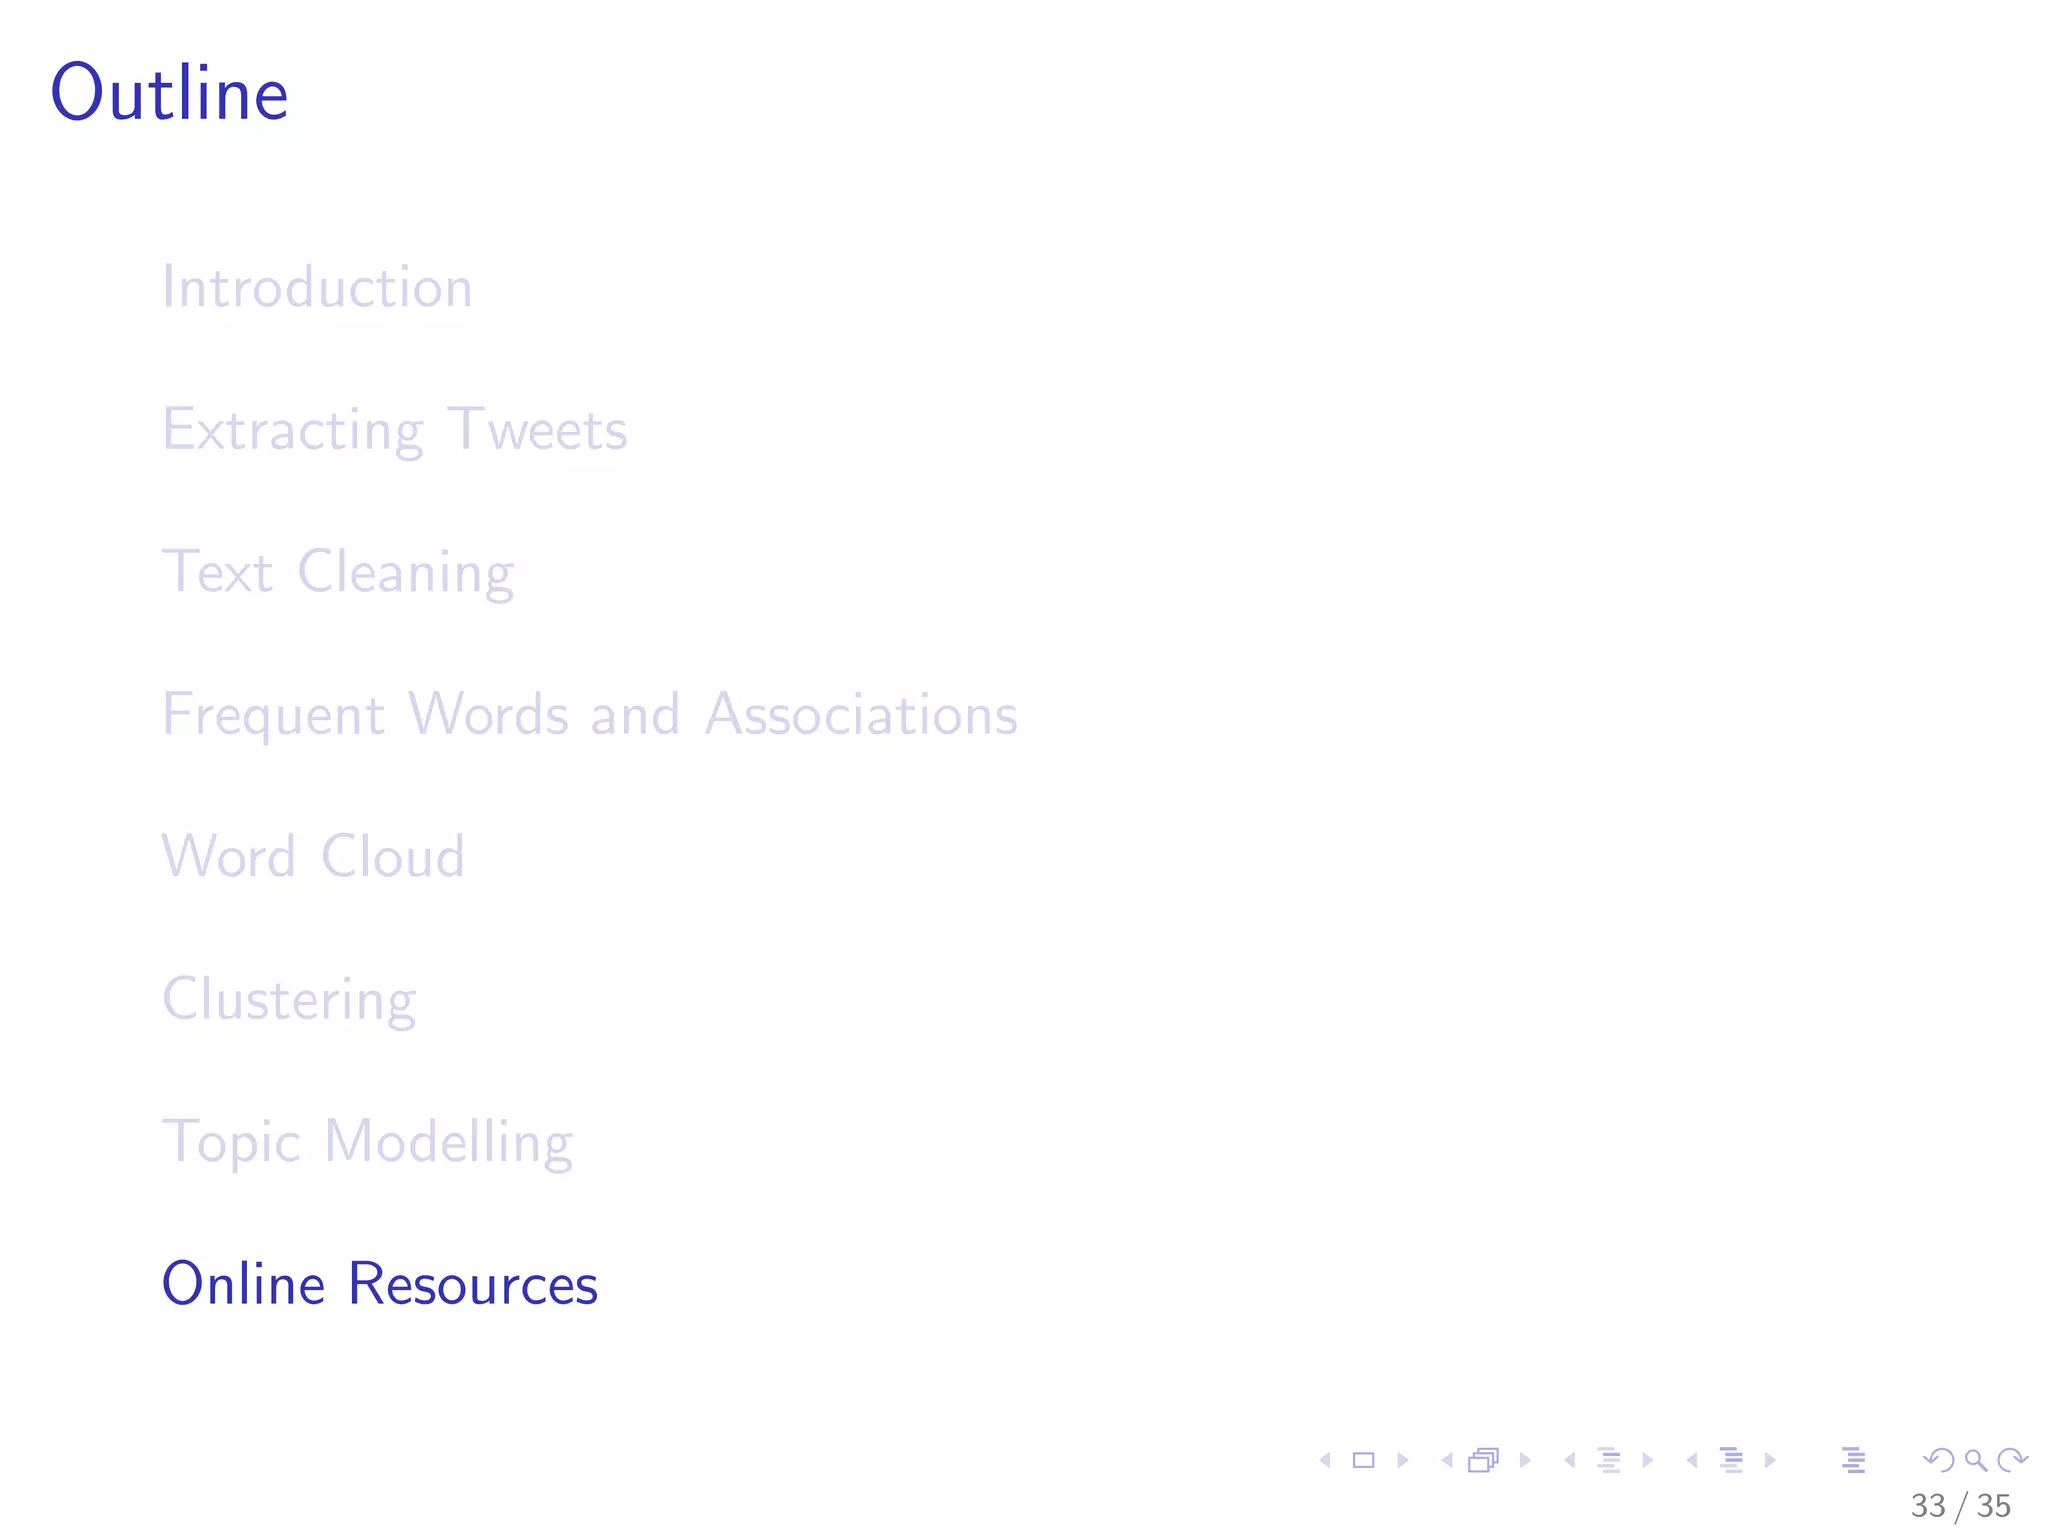This screenshot has width=2048, height=1536.
Task: Go to previous frame arrow
Action: 1447,1461
